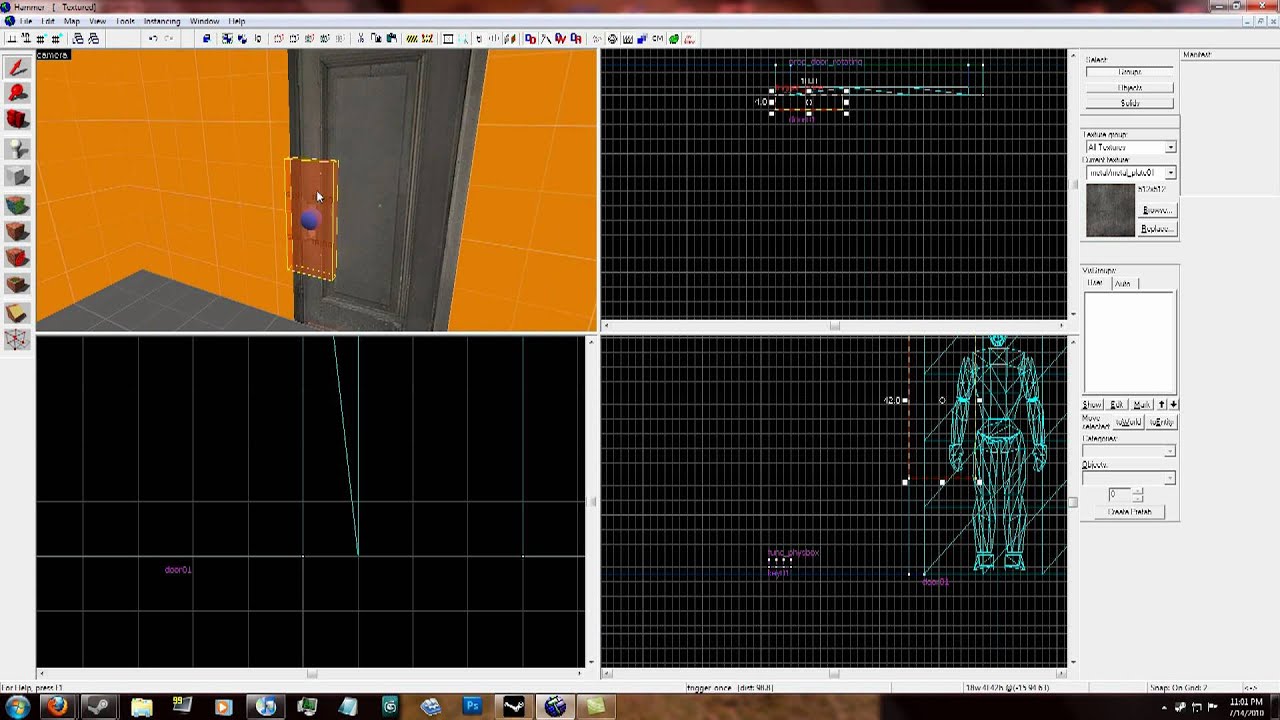This screenshot has height=720, width=1280.
Task: Open the Edit menu
Action: tap(48, 21)
